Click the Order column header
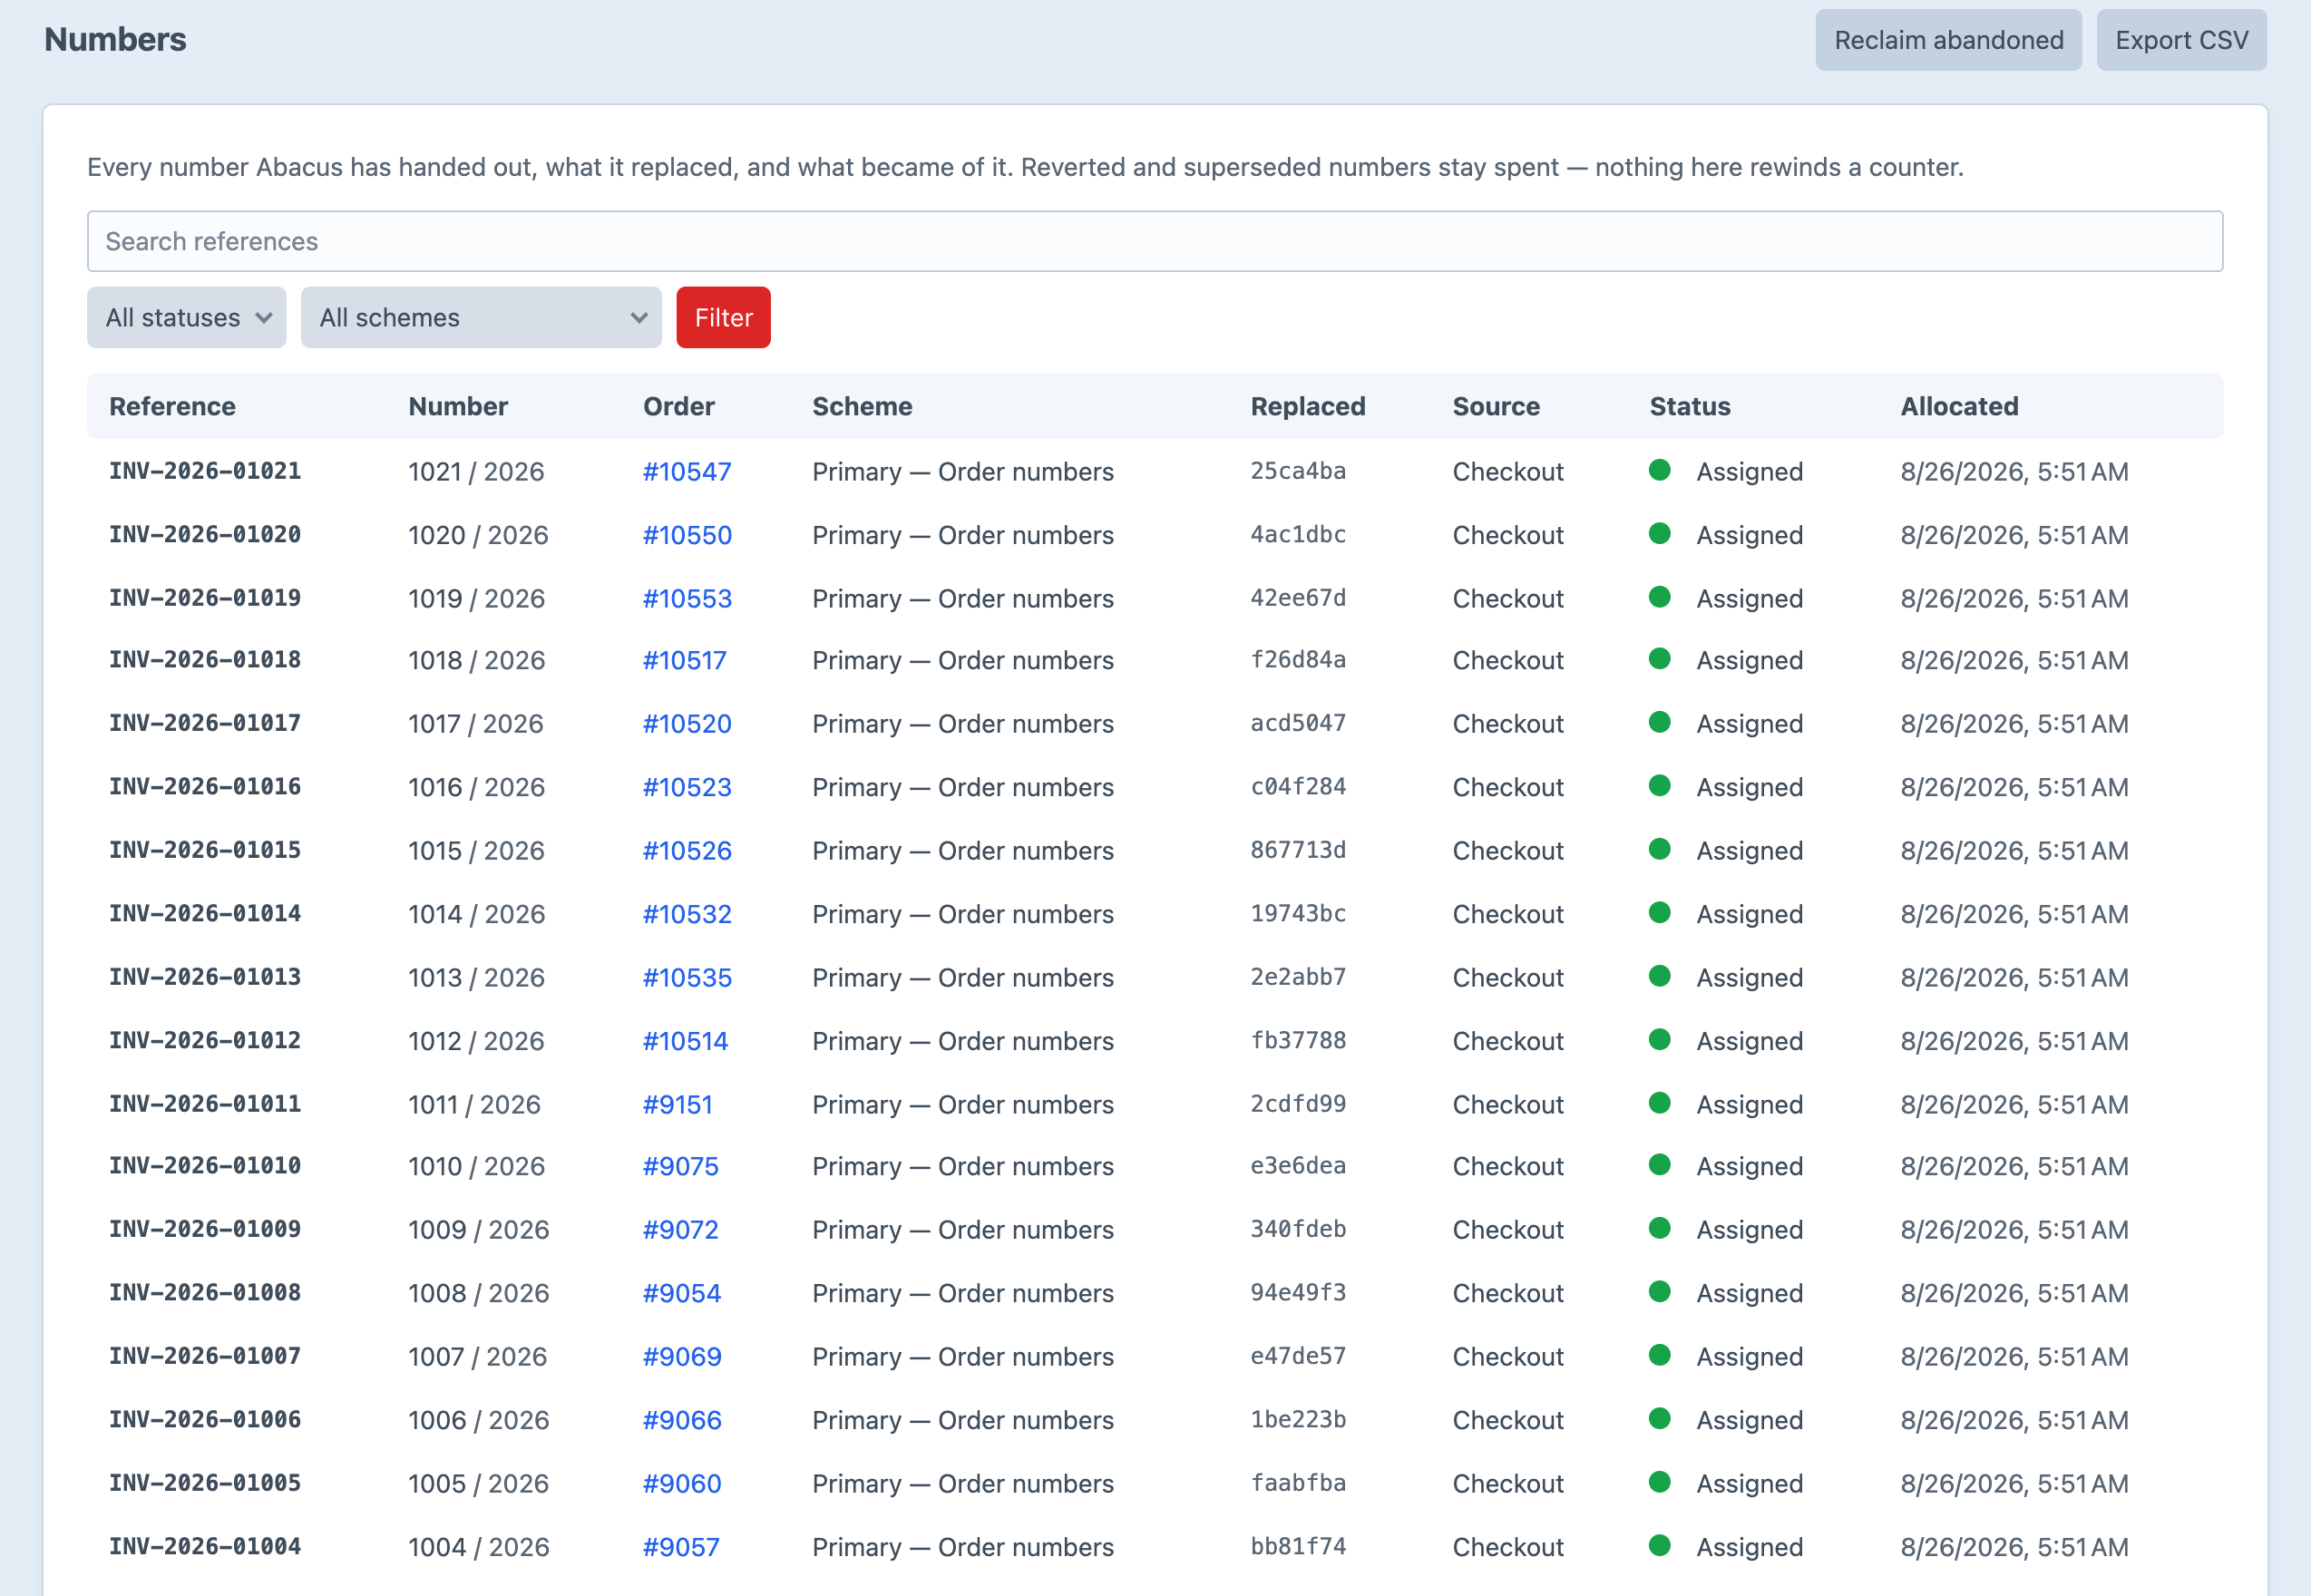Viewport: 2311px width, 1596px height. click(x=679, y=406)
